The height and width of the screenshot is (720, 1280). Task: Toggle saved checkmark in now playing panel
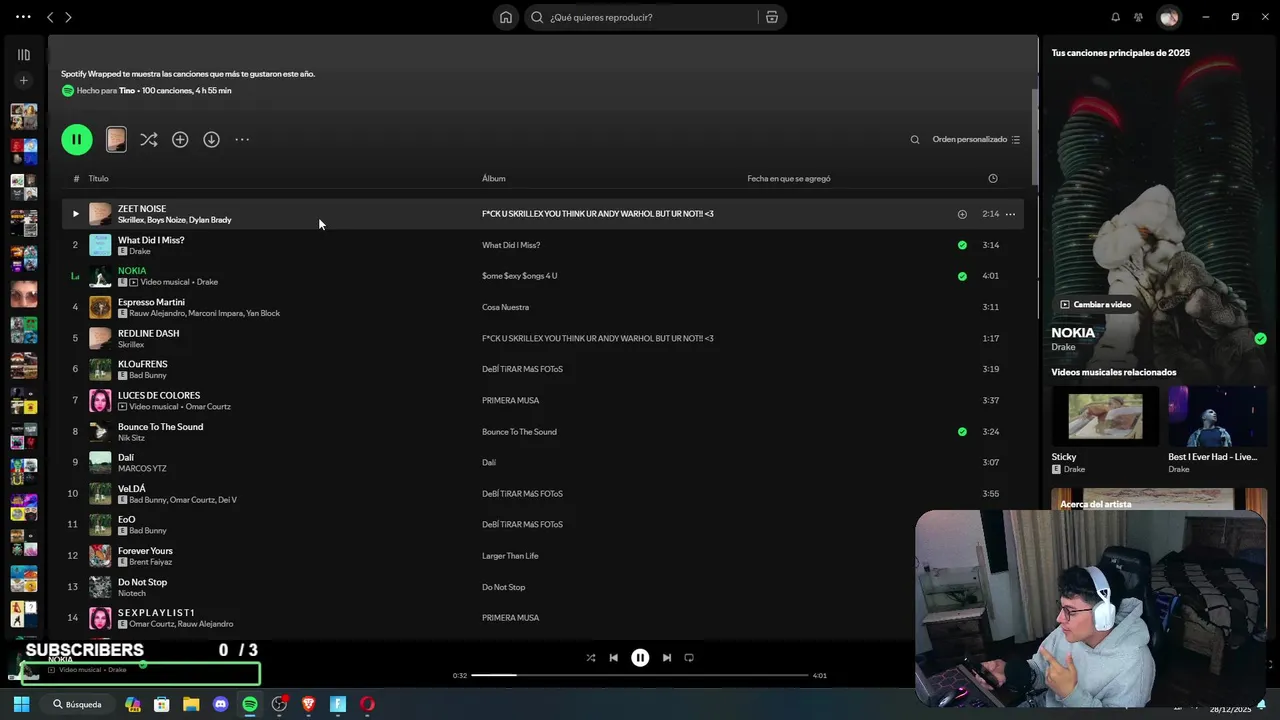tap(1260, 339)
